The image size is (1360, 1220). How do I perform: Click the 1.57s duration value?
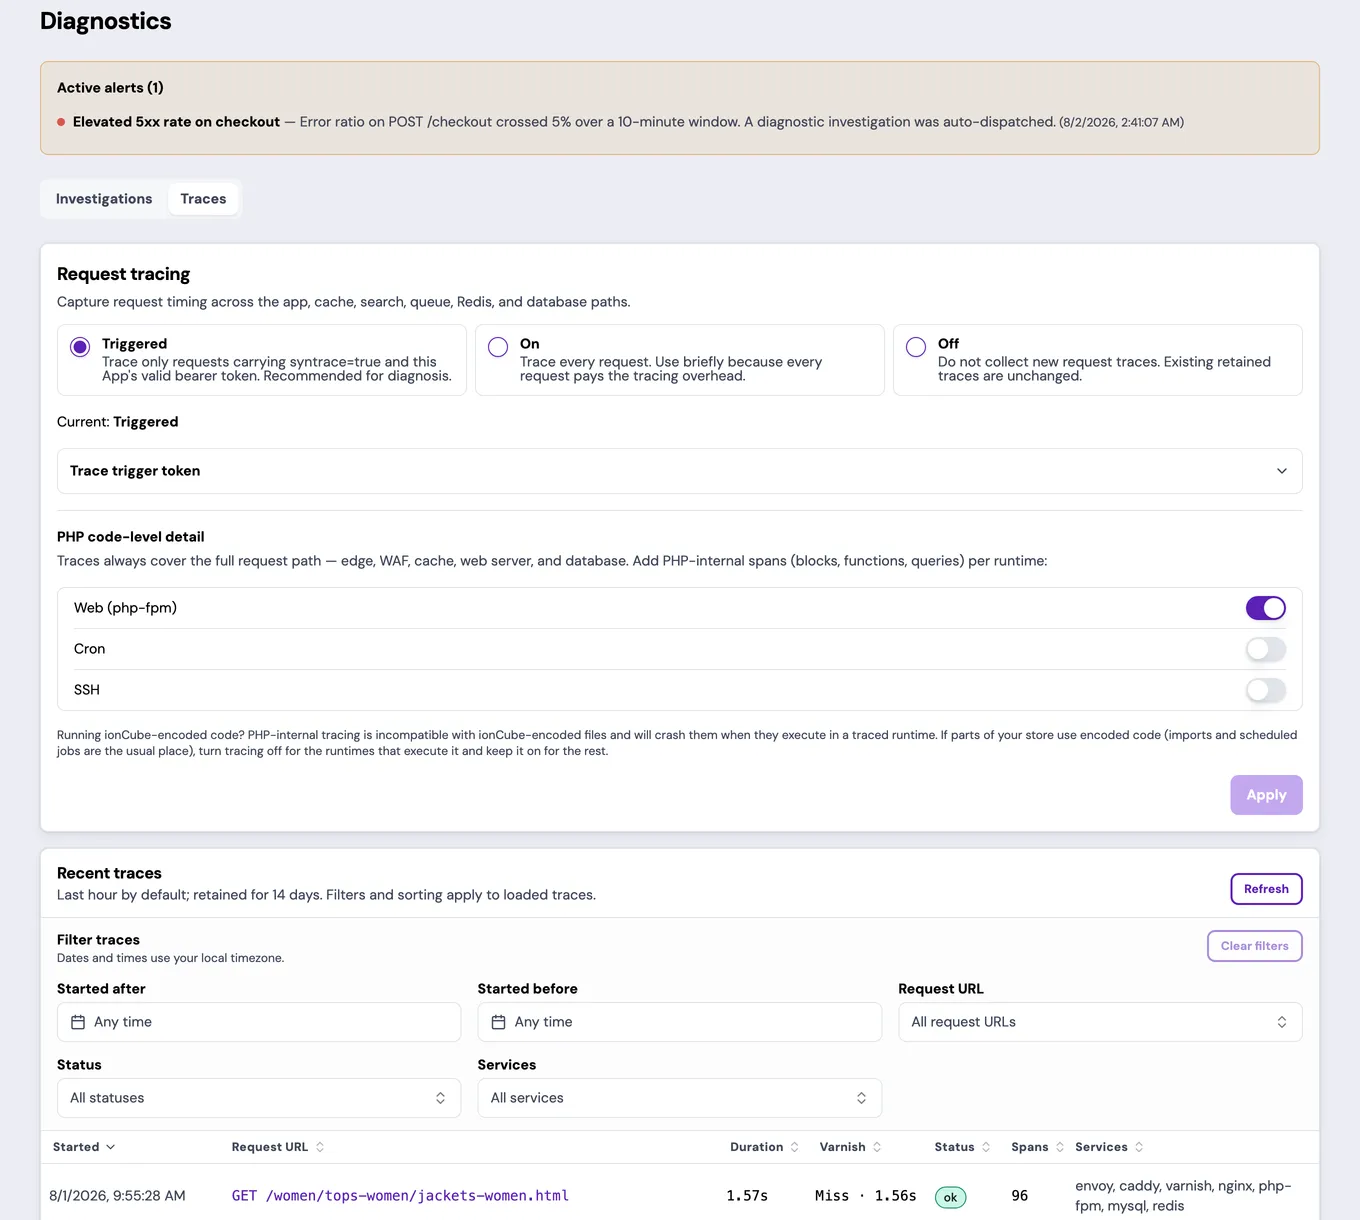point(747,1196)
